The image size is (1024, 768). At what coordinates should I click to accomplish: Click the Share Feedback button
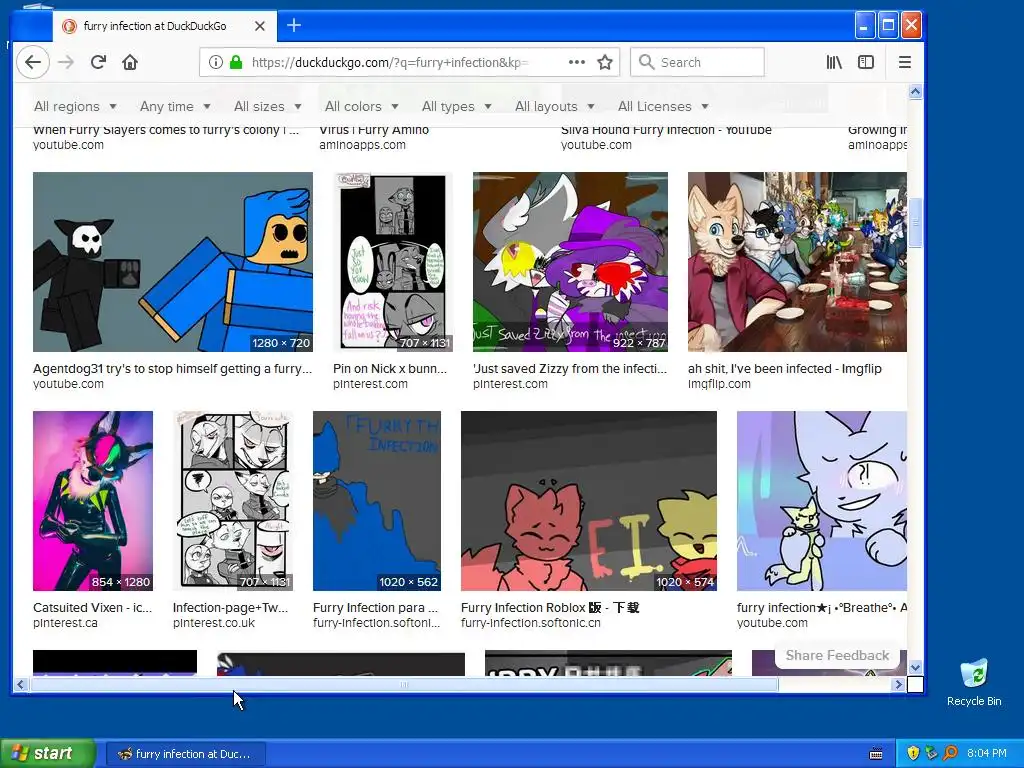point(837,656)
